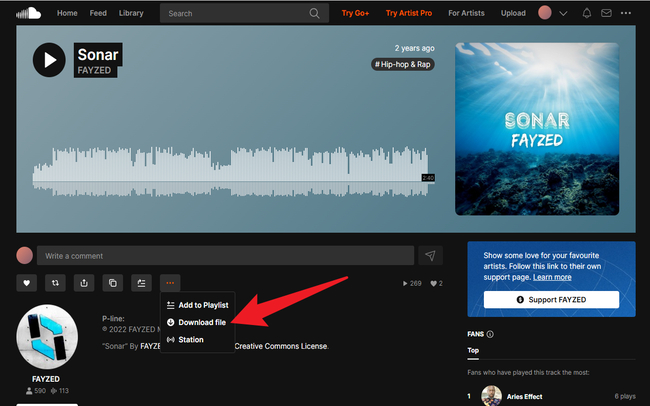Open the Home page
Image resolution: width=650 pixels, height=406 pixels.
(x=67, y=13)
